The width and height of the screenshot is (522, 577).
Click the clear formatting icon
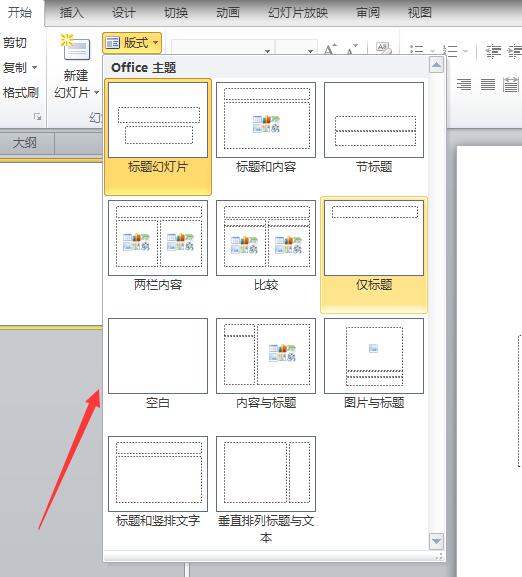[x=383, y=48]
